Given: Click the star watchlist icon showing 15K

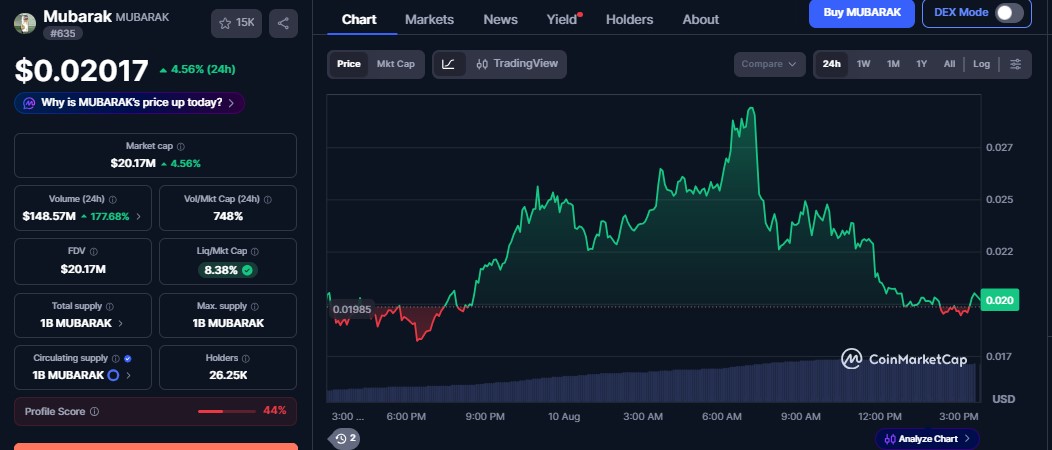Looking at the screenshot, I should 236,23.
